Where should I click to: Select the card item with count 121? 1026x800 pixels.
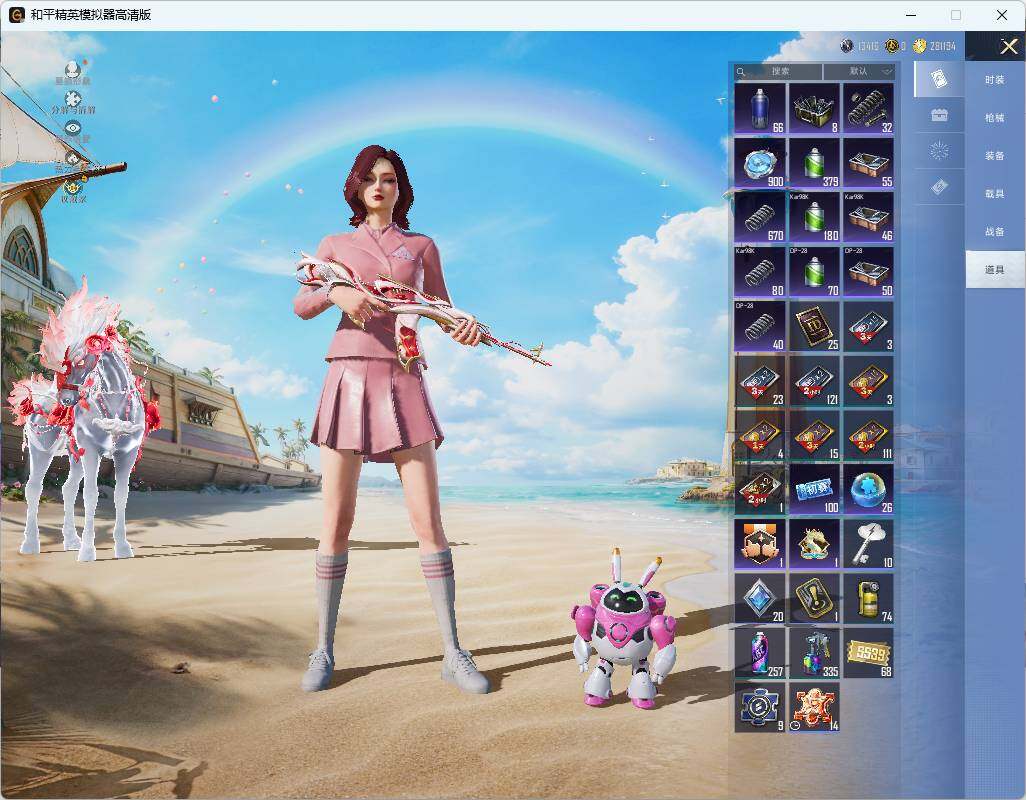tap(814, 381)
